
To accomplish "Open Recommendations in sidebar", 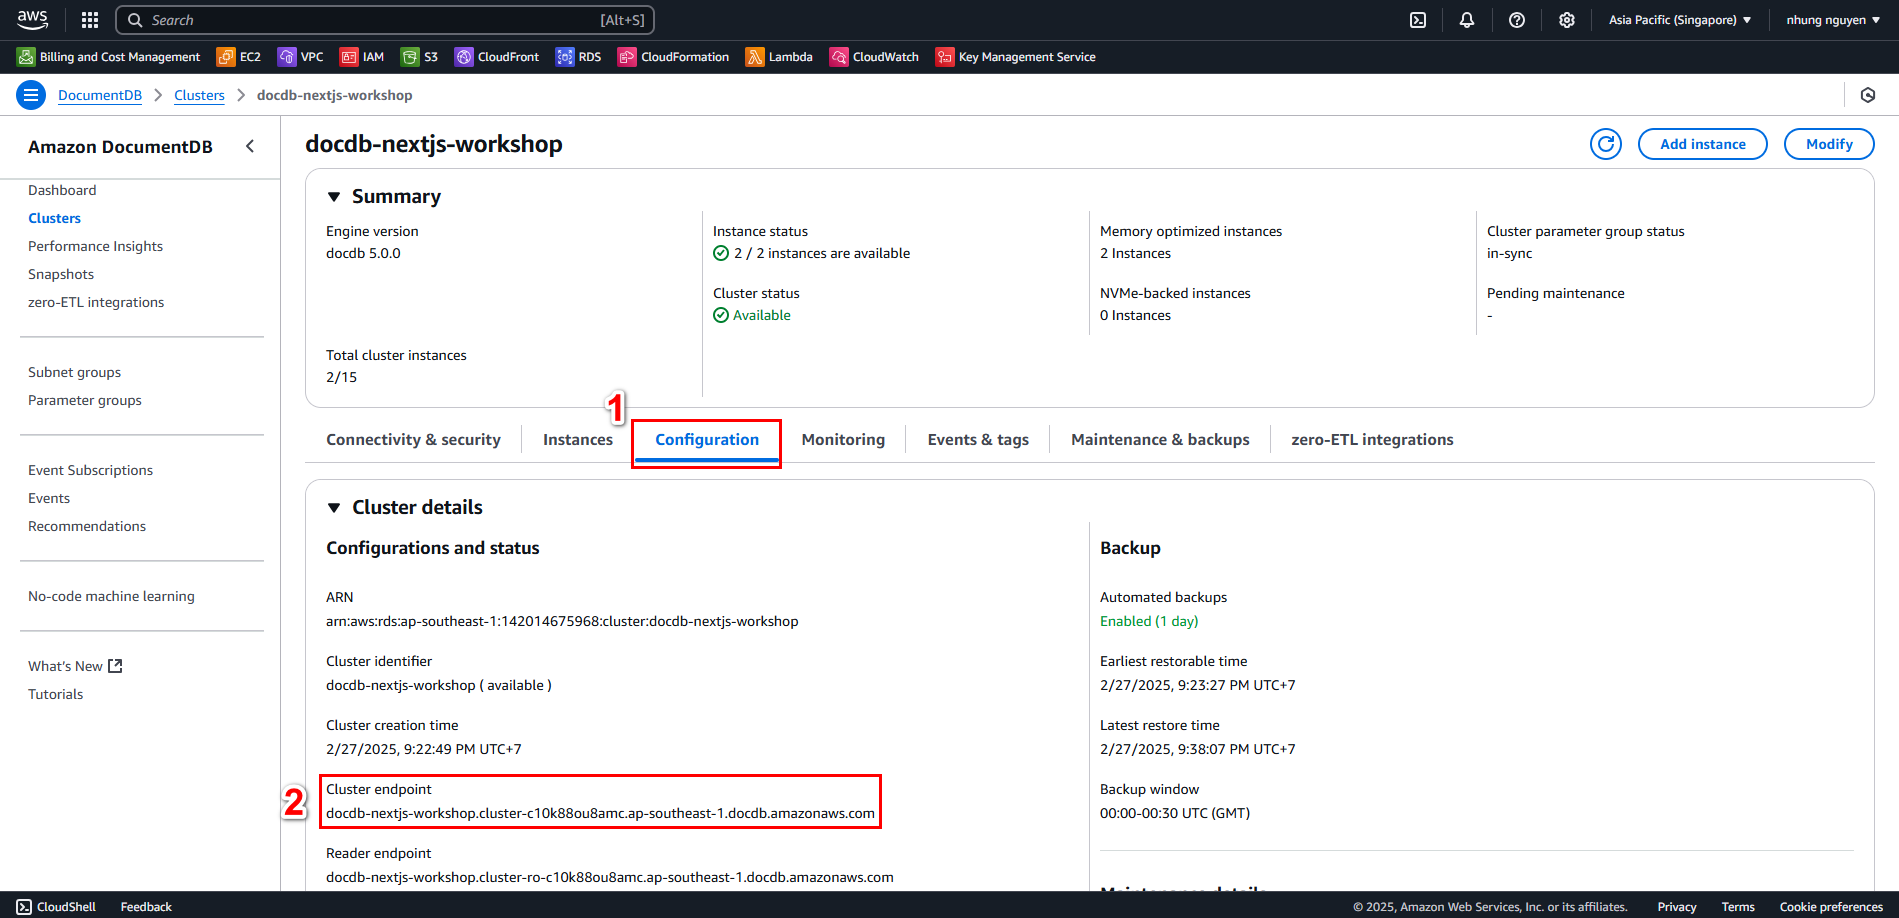I will (x=87, y=526).
